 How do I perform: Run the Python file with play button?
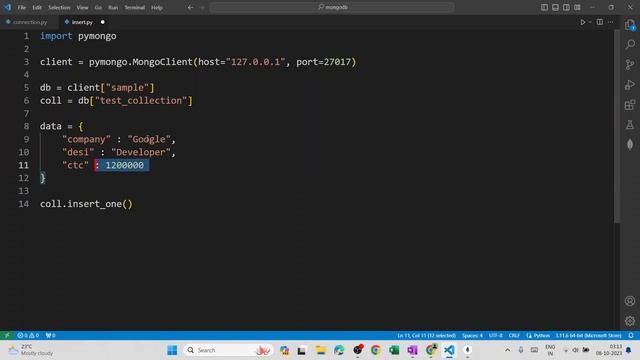point(583,22)
